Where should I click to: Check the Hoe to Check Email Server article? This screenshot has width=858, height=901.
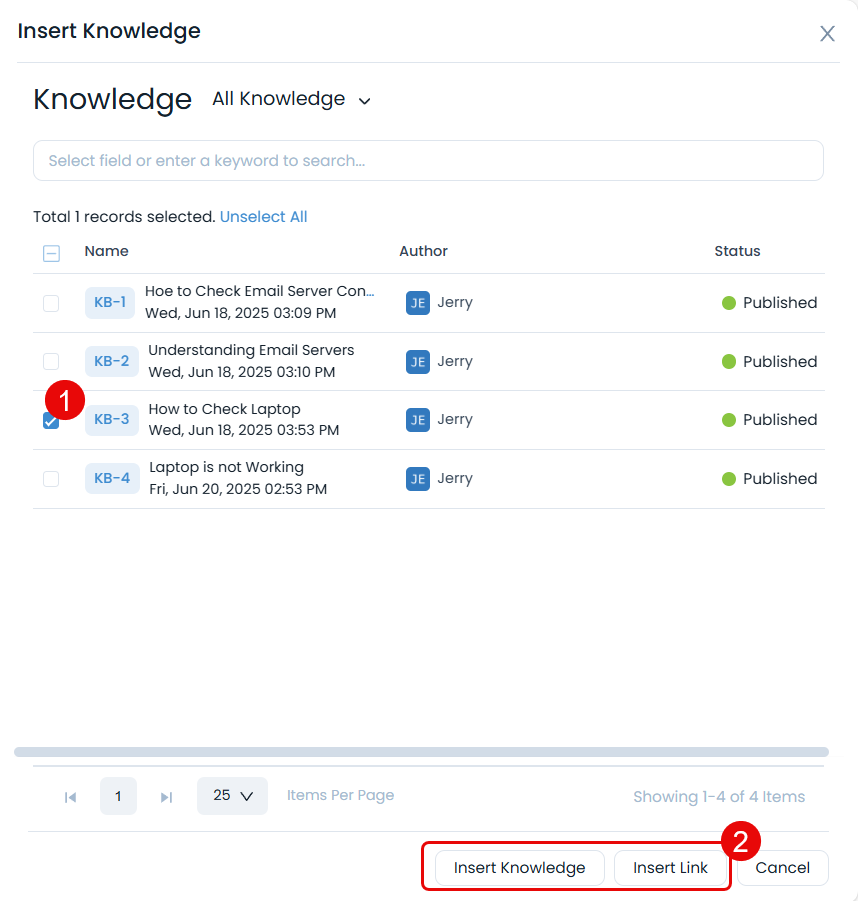[51, 303]
